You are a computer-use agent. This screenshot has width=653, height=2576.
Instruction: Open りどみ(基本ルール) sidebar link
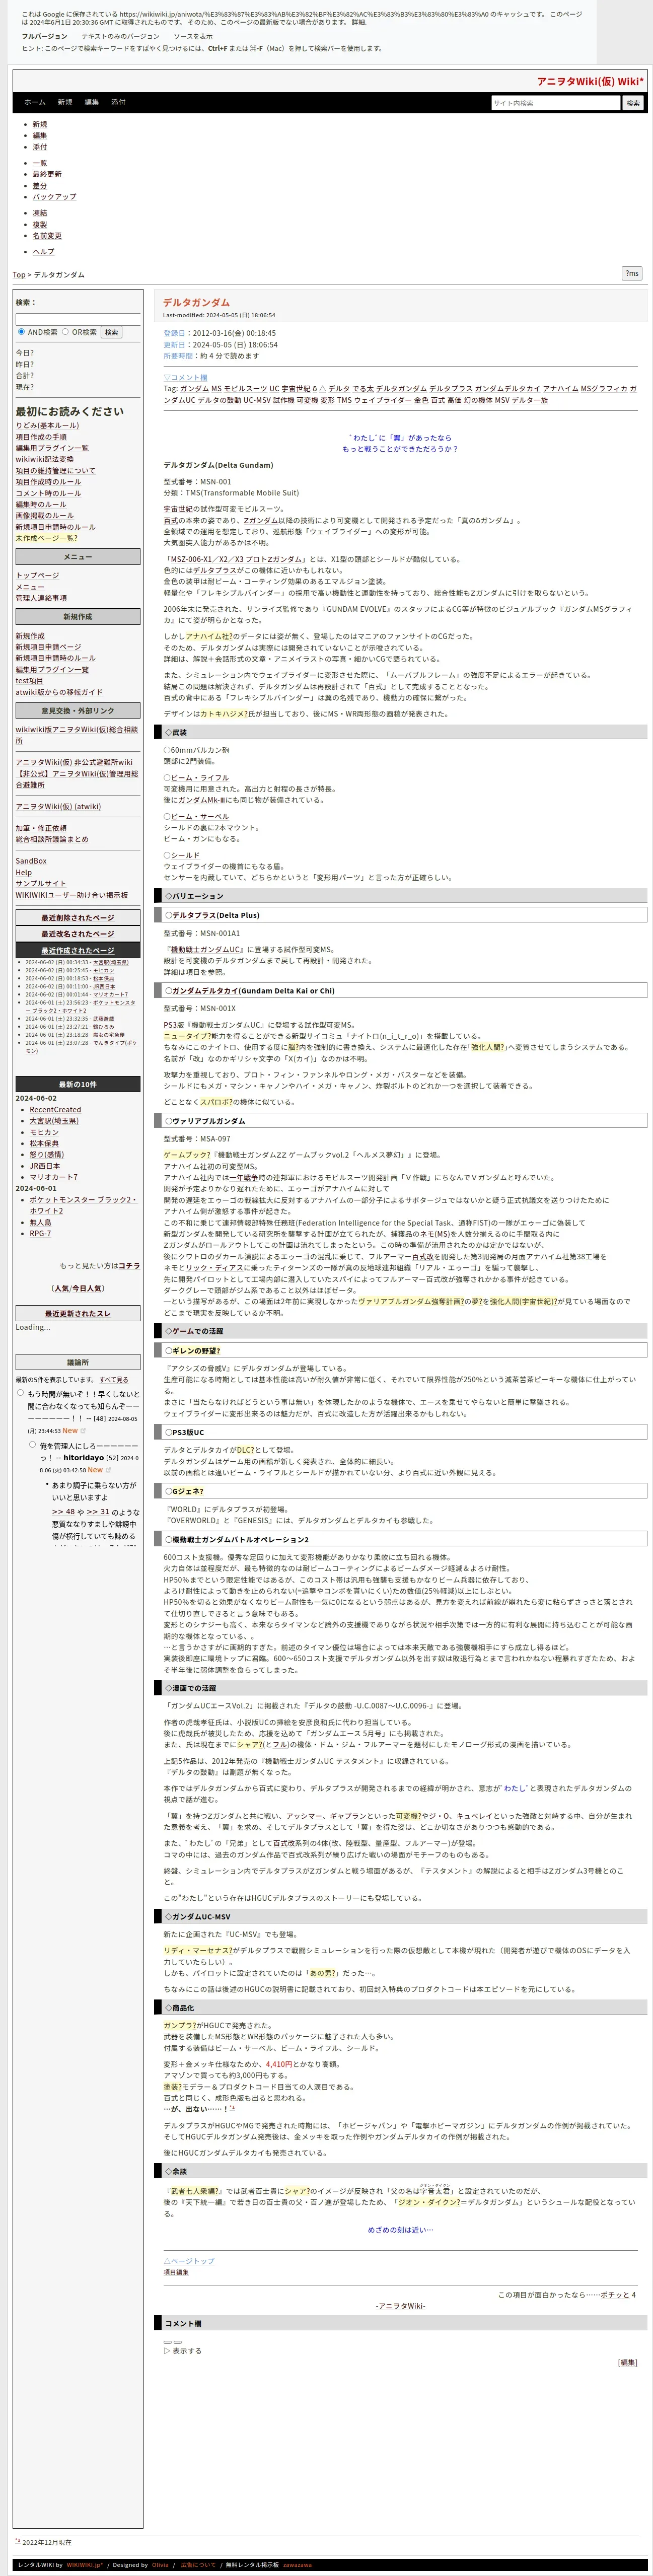click(47, 425)
